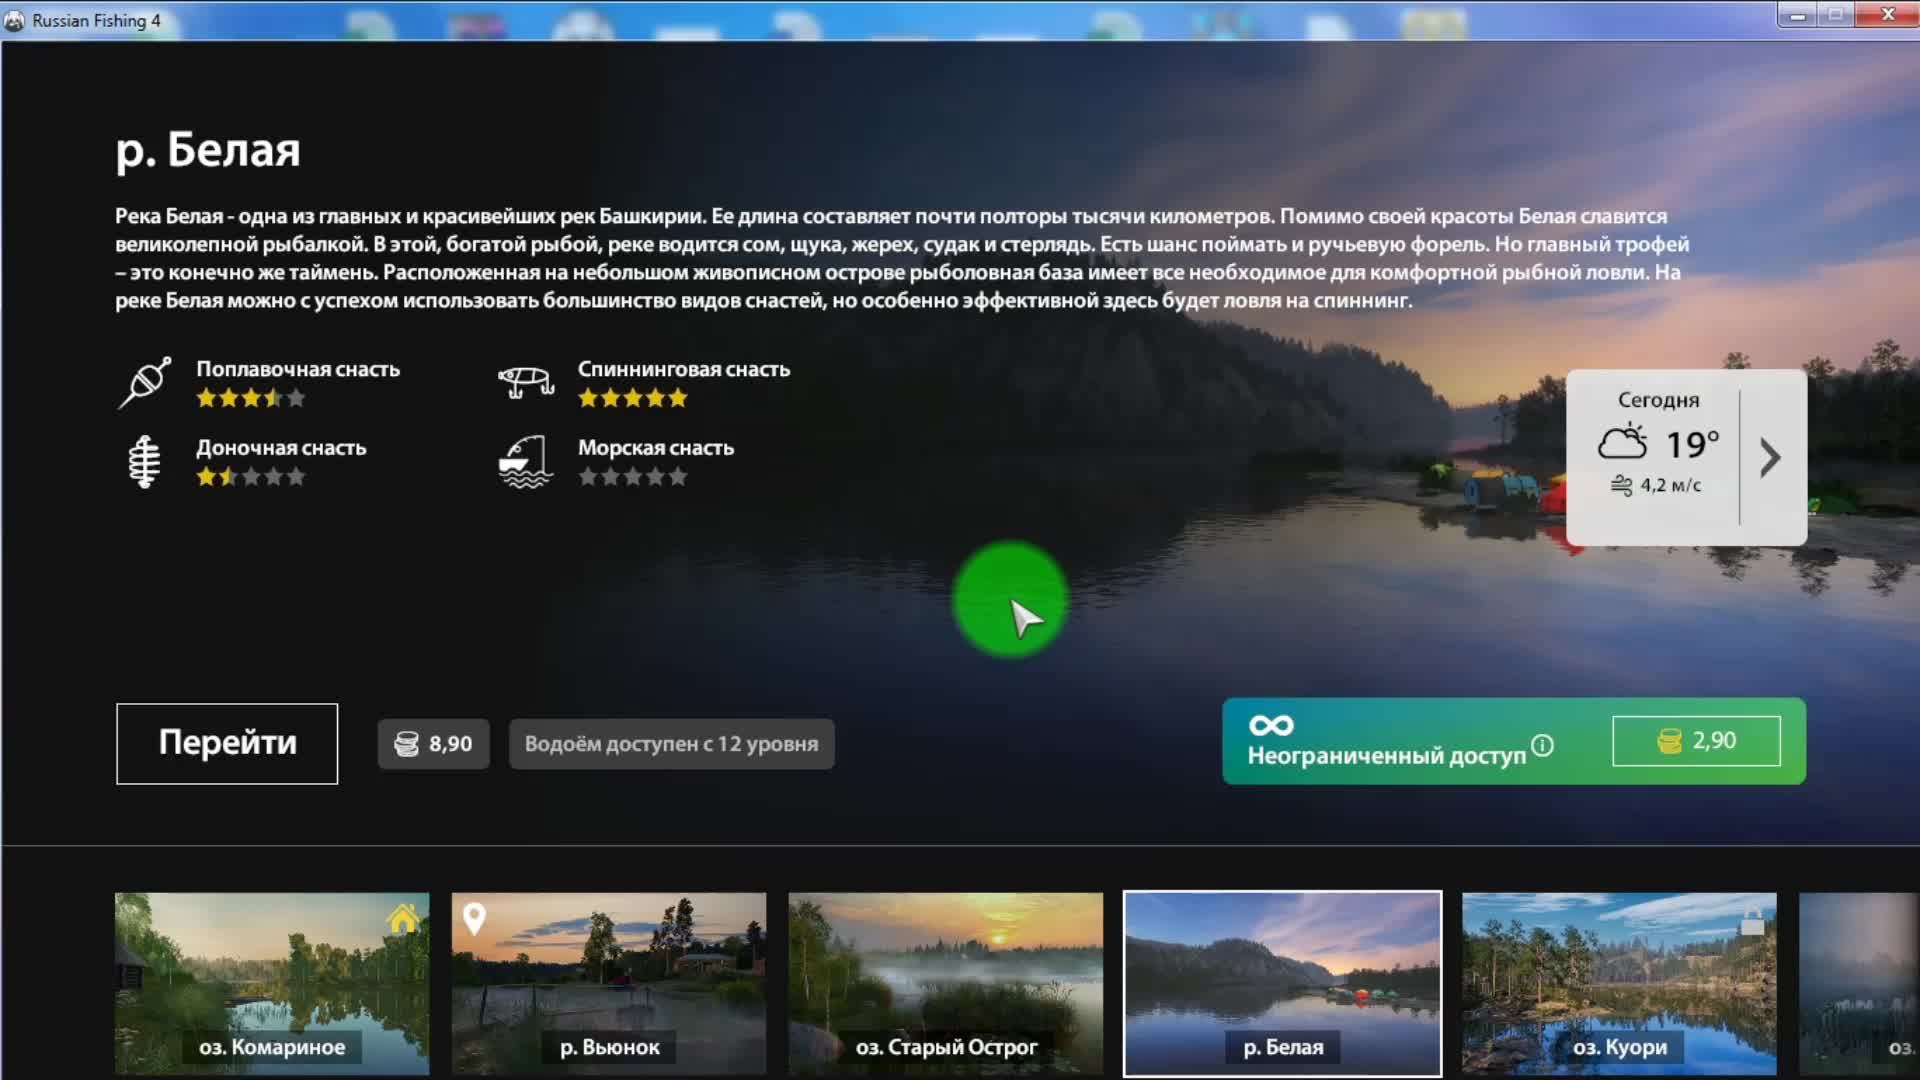Click the cloudy weather icon
This screenshot has width=1920, height=1080.
(1622, 442)
